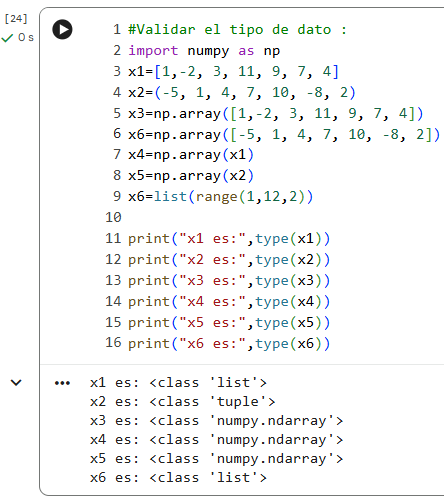Click output line "x5 es: <class 'numpy.ndarray'>"
444x501 pixels.
tap(216, 459)
